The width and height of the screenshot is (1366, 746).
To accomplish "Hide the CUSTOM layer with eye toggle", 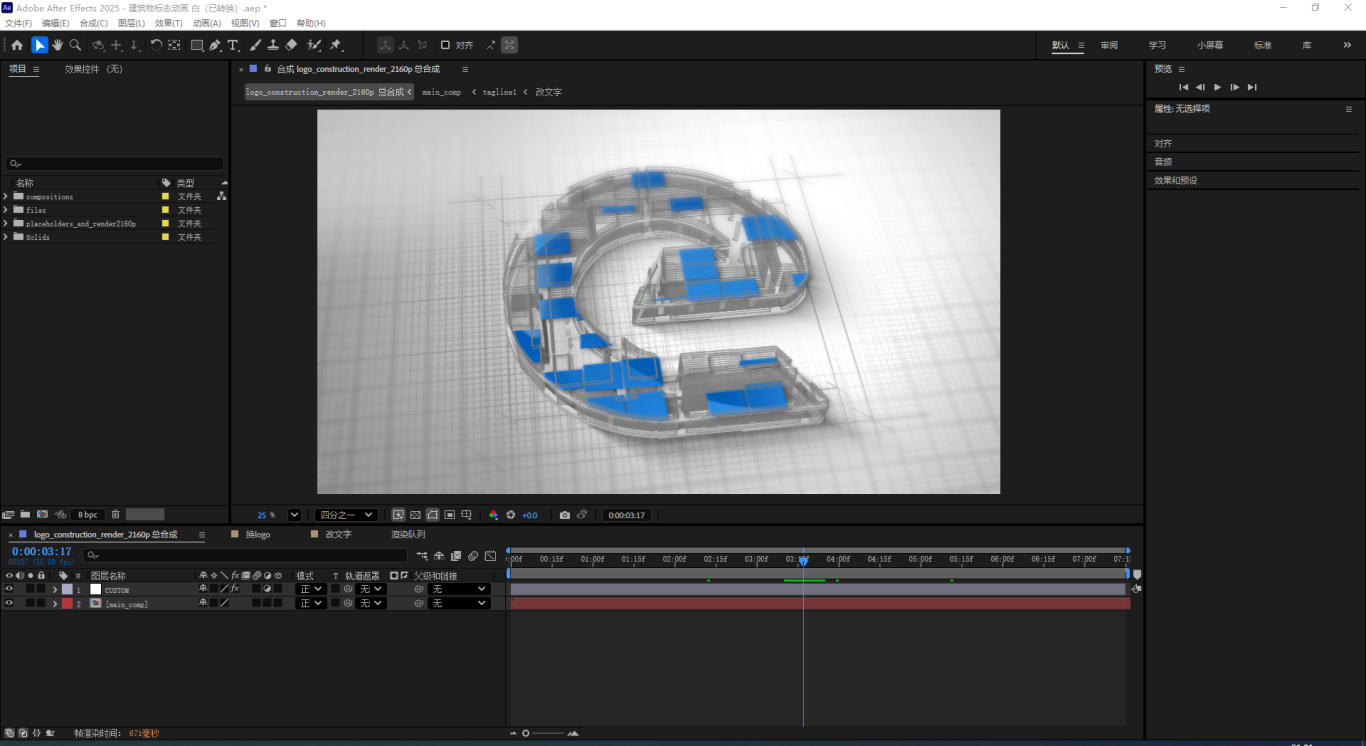I will 9,589.
